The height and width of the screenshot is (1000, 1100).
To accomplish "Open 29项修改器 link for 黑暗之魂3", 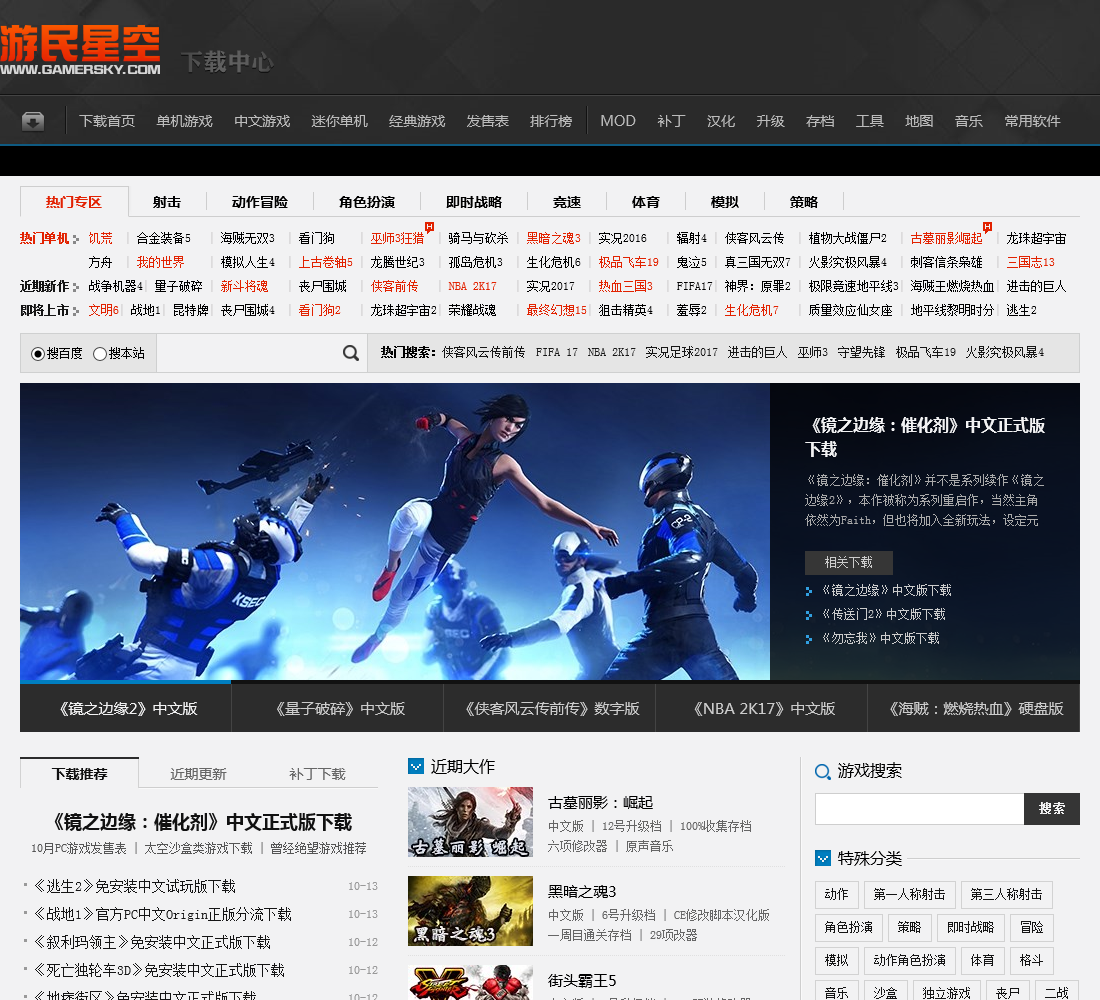I will [673, 935].
